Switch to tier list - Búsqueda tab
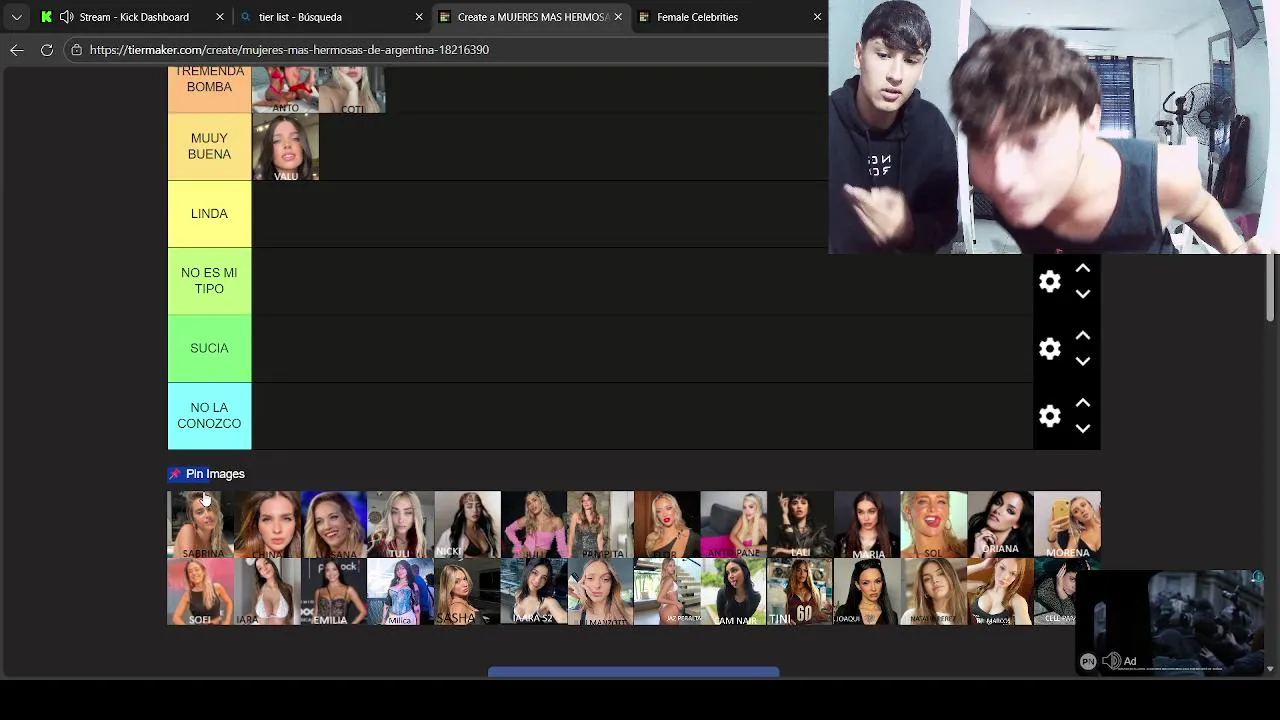 331,17
